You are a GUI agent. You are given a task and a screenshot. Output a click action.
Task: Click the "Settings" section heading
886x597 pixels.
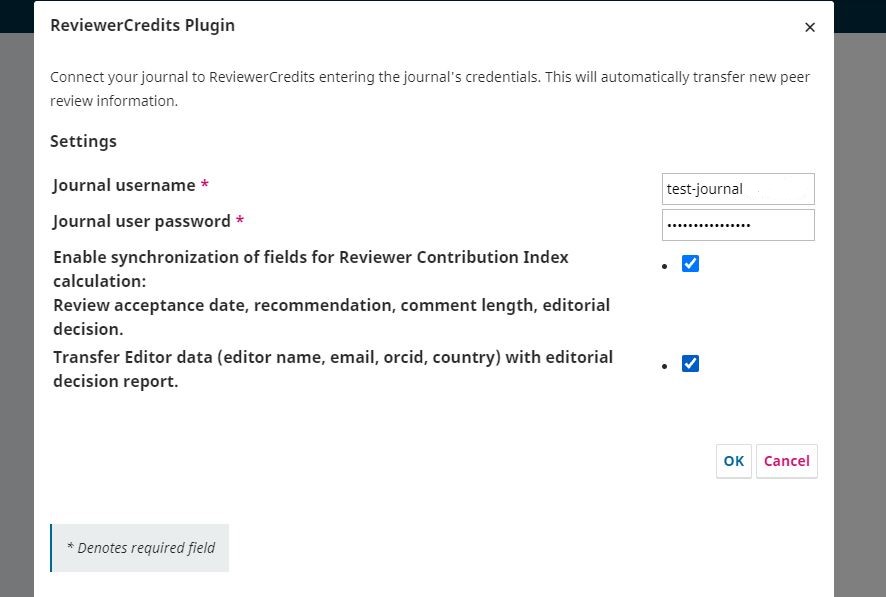[x=83, y=142]
